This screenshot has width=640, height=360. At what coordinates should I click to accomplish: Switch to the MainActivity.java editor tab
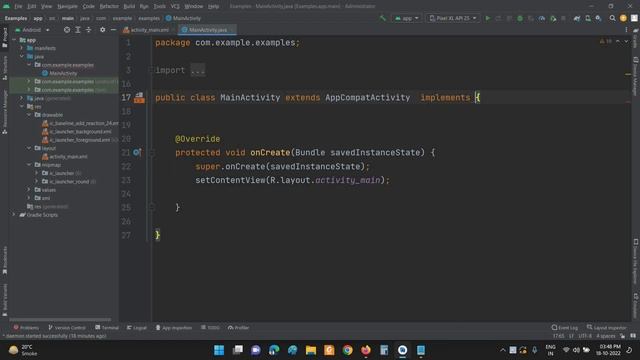[x=208, y=30]
